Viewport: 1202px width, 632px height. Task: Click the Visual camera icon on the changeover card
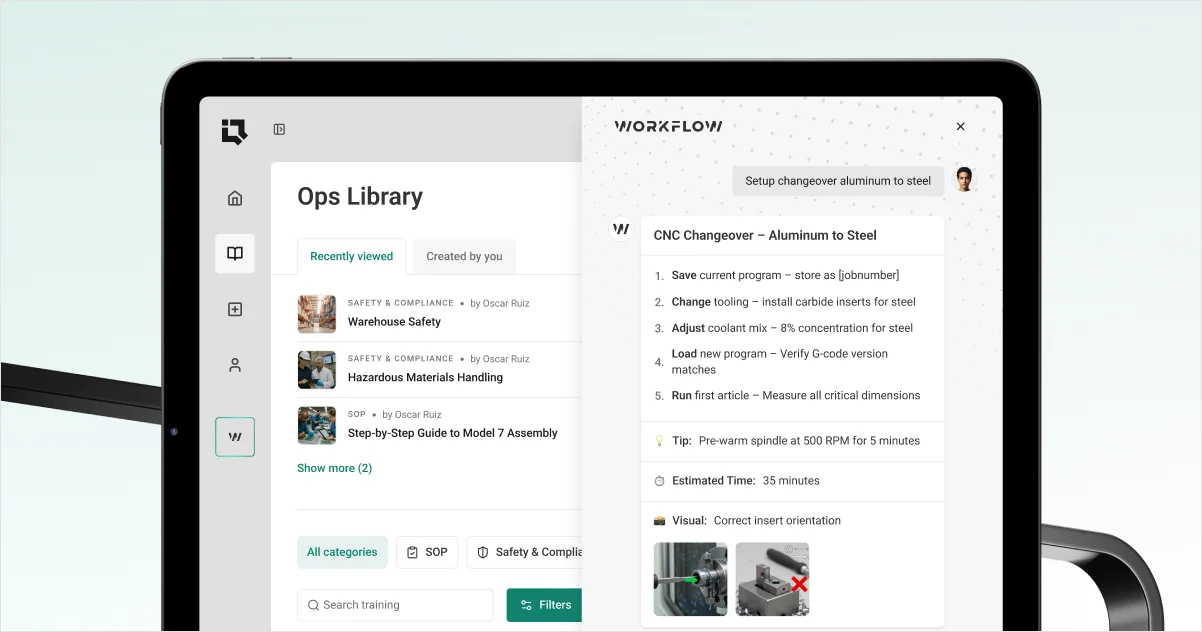pyautogui.click(x=659, y=520)
